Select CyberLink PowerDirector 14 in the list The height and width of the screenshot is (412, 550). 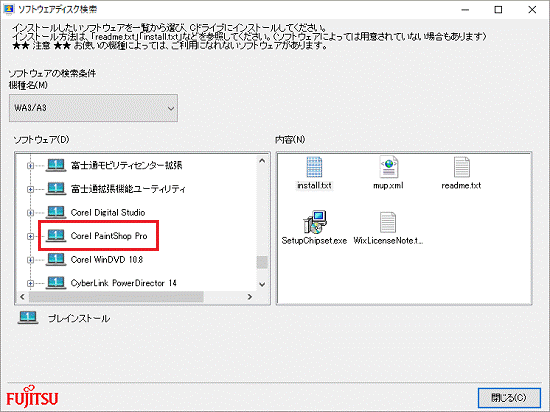pos(123,283)
